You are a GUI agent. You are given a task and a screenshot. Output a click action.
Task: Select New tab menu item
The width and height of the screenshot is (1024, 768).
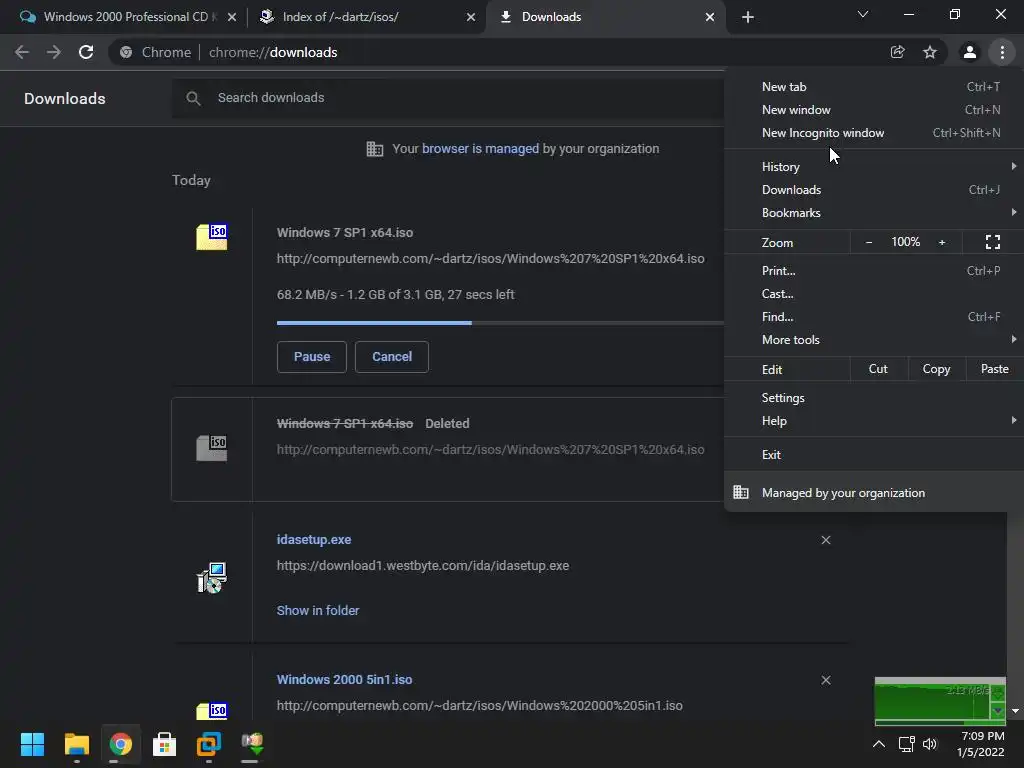(874, 86)
